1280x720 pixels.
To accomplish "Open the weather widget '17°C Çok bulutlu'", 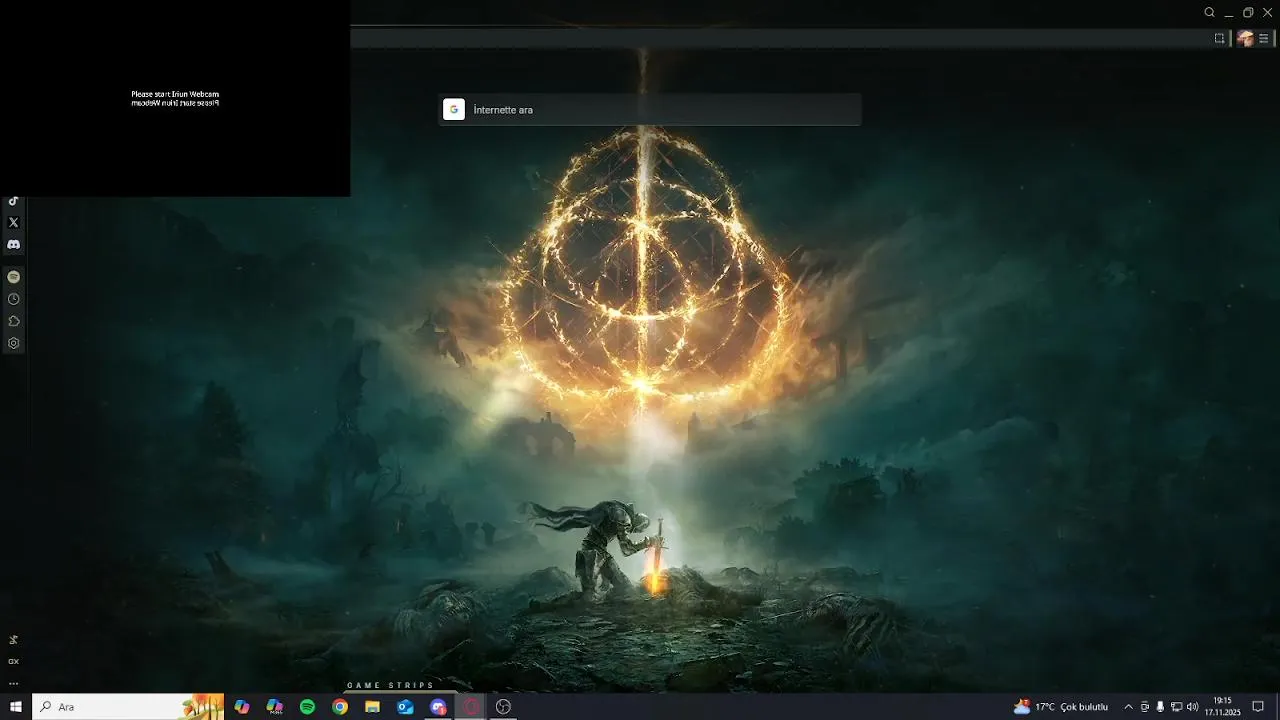I will (x=1061, y=707).
